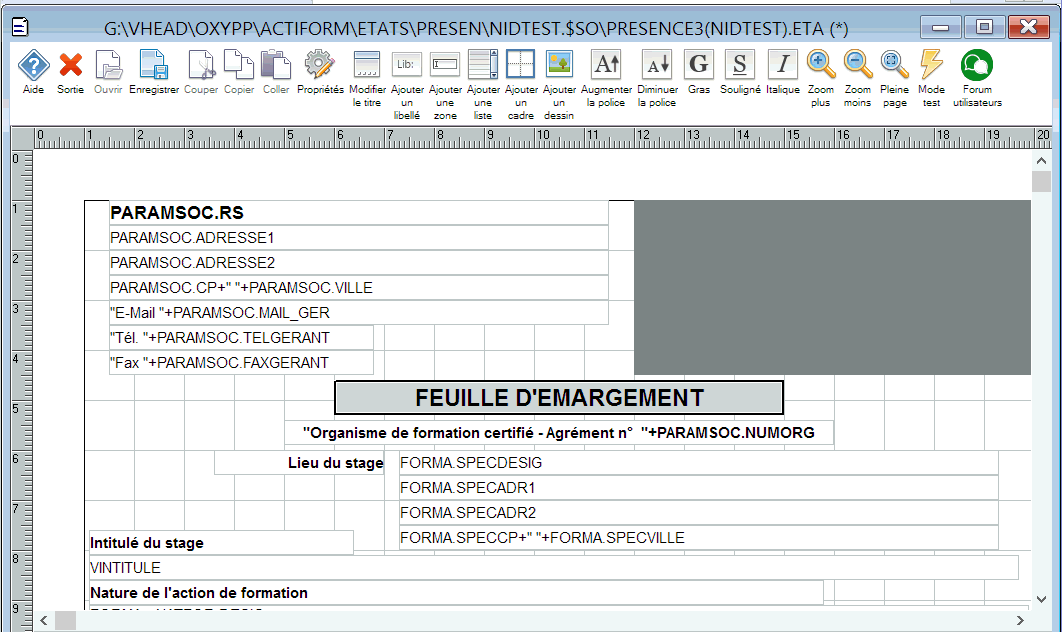The width and height of the screenshot is (1062, 632).
Task: Toggle Italique italic formatting
Action: [783, 65]
